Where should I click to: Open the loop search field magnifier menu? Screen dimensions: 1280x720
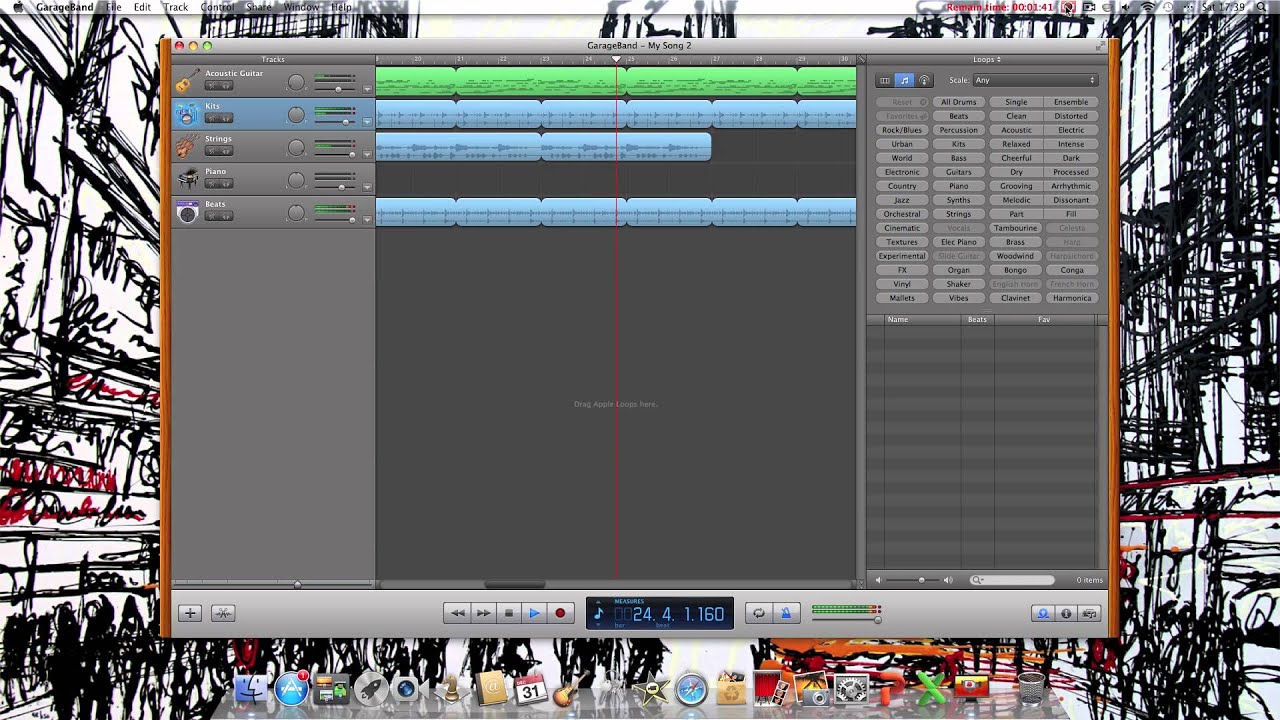(x=977, y=580)
